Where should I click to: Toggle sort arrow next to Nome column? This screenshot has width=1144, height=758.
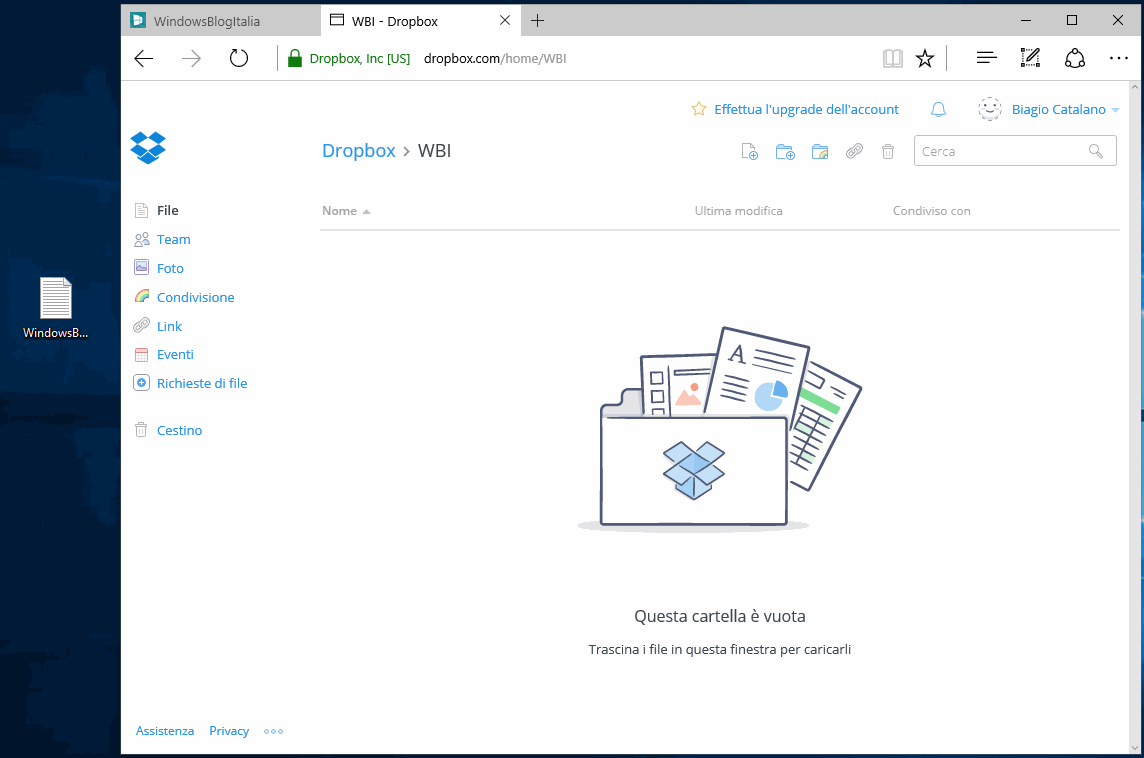point(366,212)
